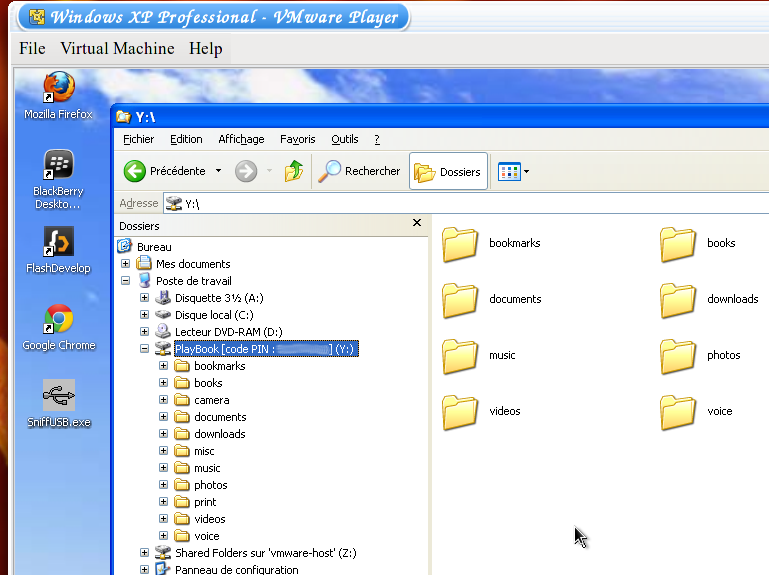The image size is (769, 575).
Task: Expand the print folder node
Action: tap(163, 502)
